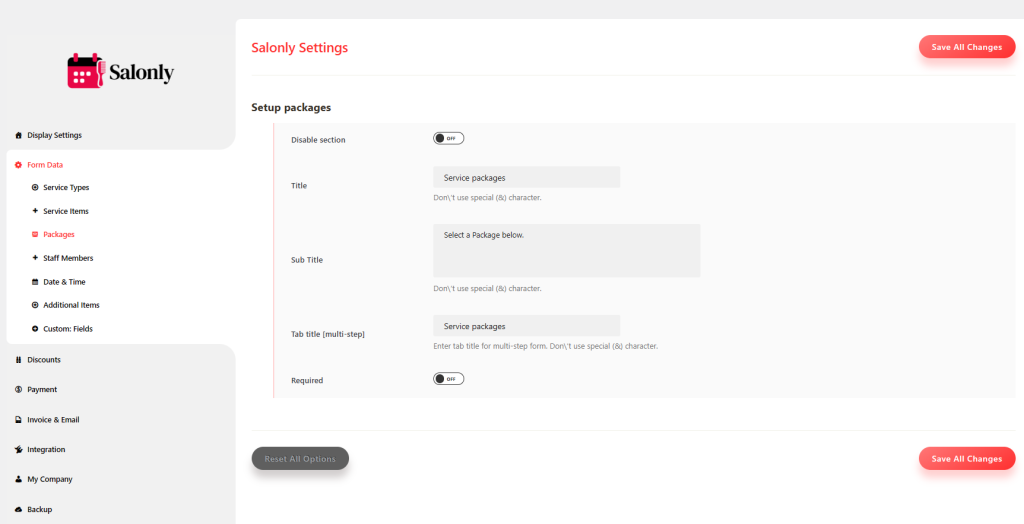
Task: Click the Reset All Options button
Action: click(x=300, y=459)
